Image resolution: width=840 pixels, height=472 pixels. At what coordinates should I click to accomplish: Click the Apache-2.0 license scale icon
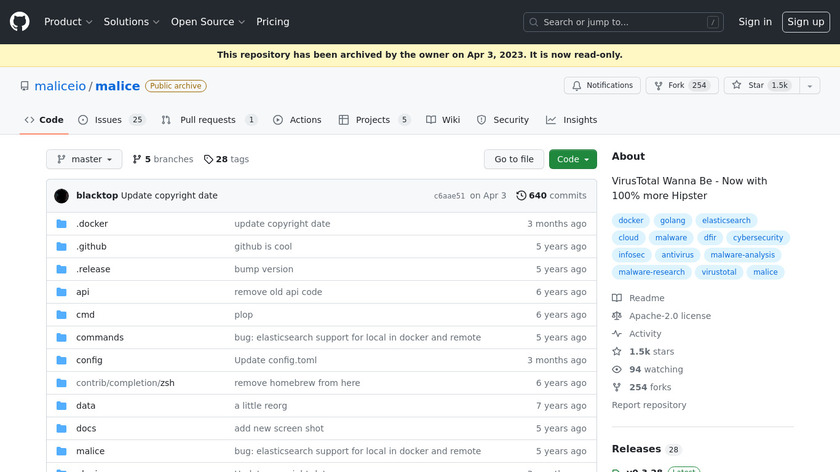pyautogui.click(x=617, y=316)
